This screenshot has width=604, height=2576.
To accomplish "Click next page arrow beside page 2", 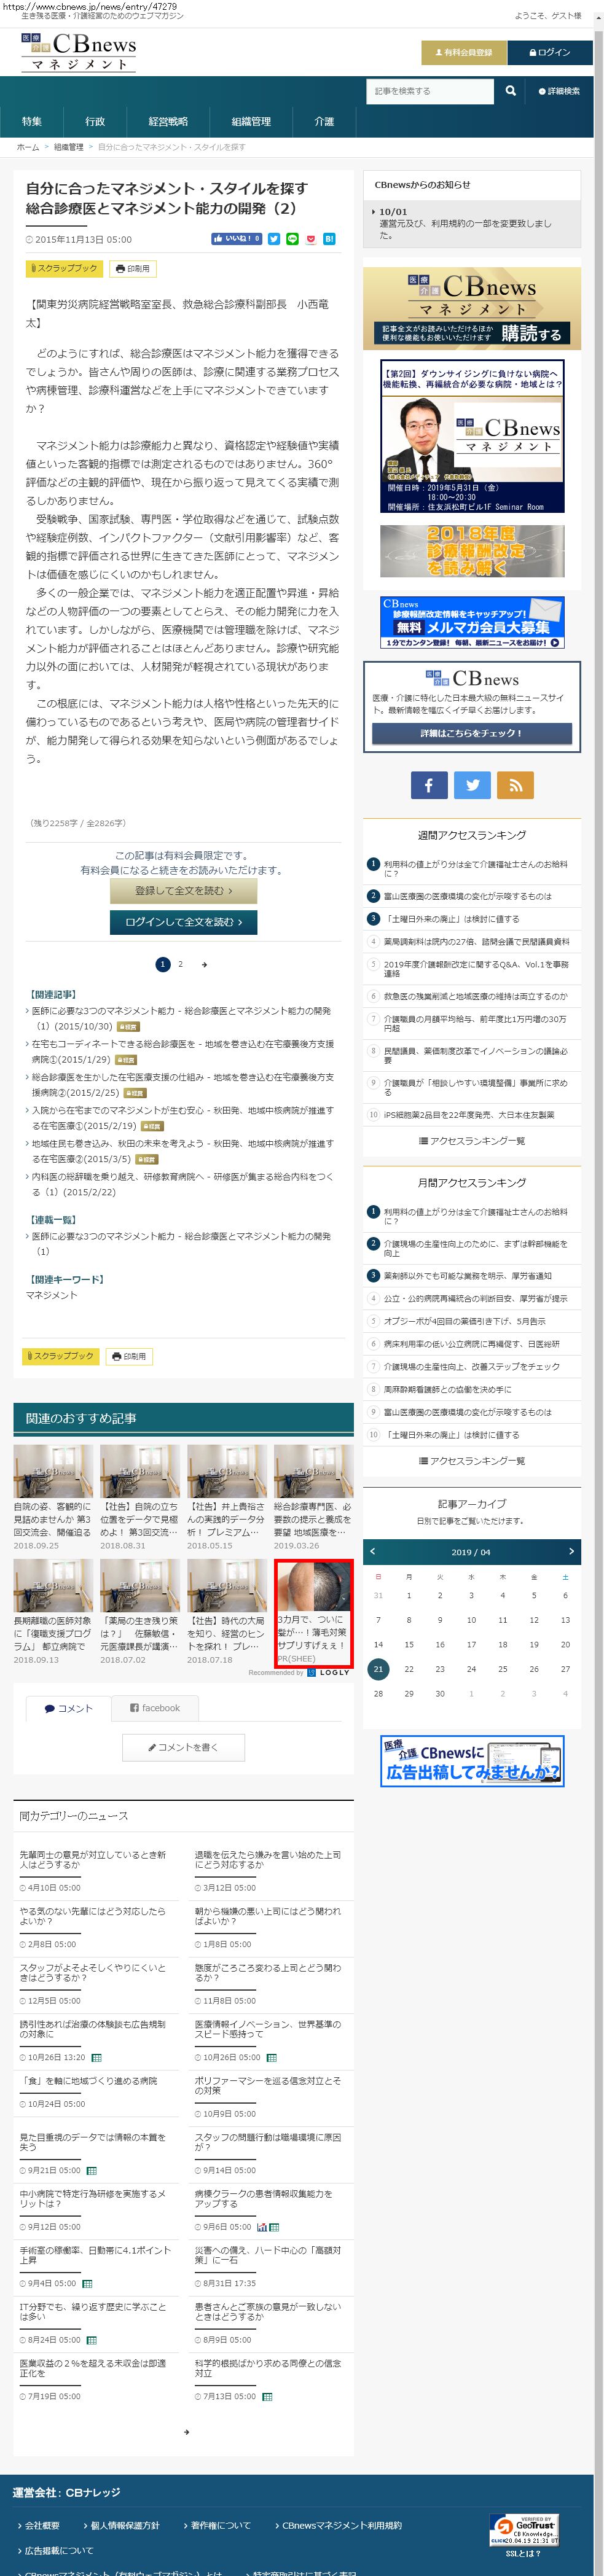I will (x=204, y=965).
